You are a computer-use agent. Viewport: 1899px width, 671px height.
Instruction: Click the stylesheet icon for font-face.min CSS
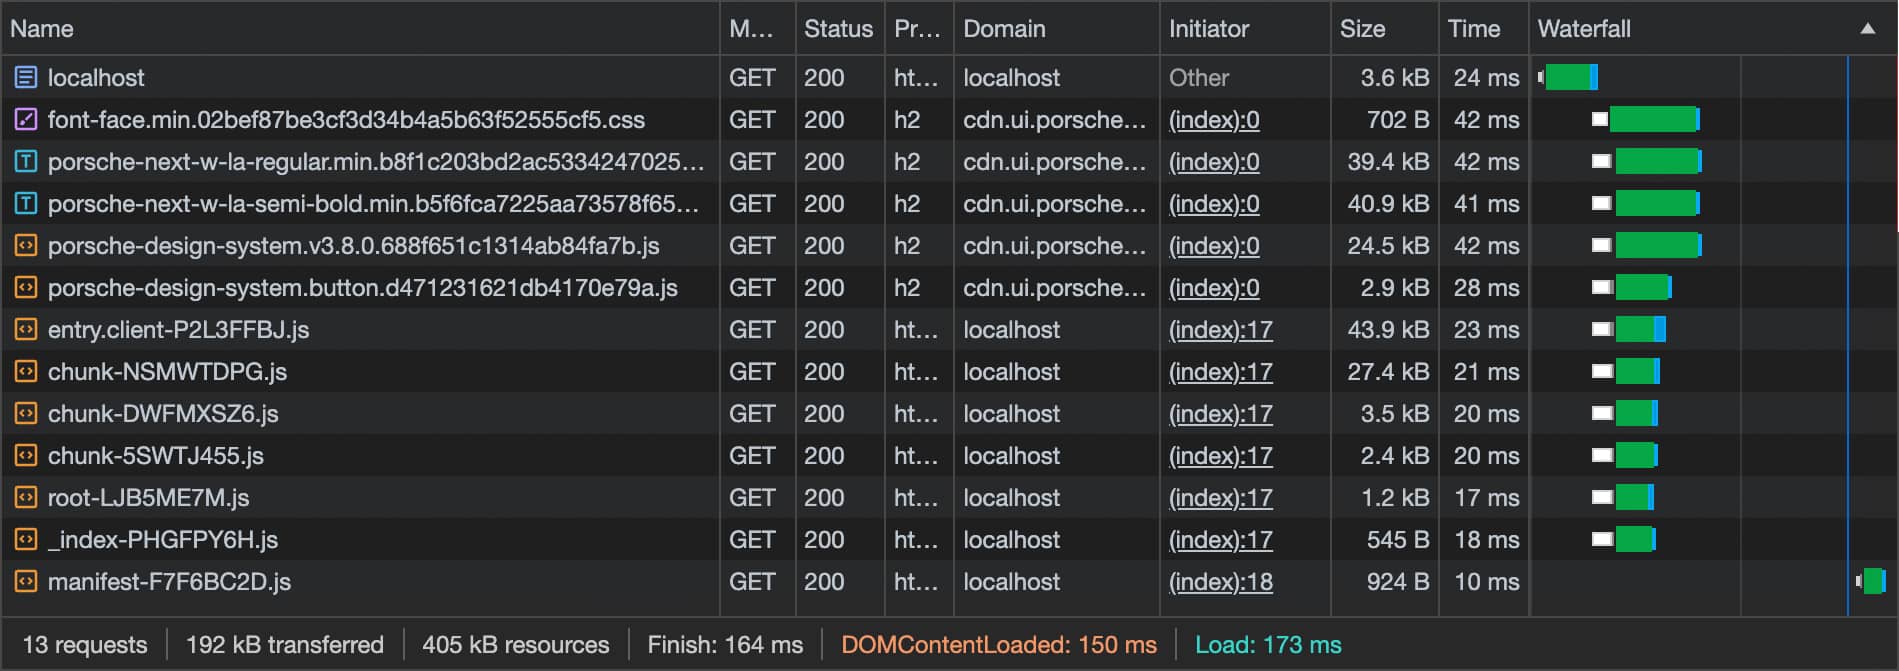click(26, 120)
